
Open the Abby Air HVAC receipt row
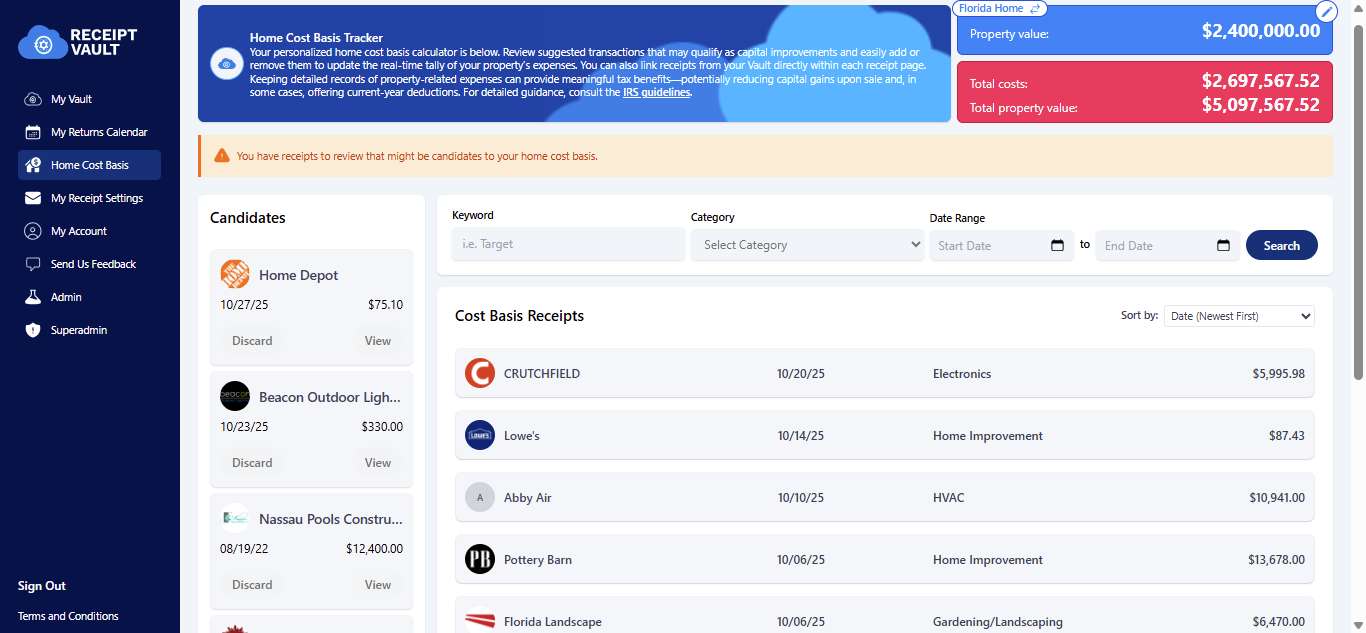pos(885,497)
